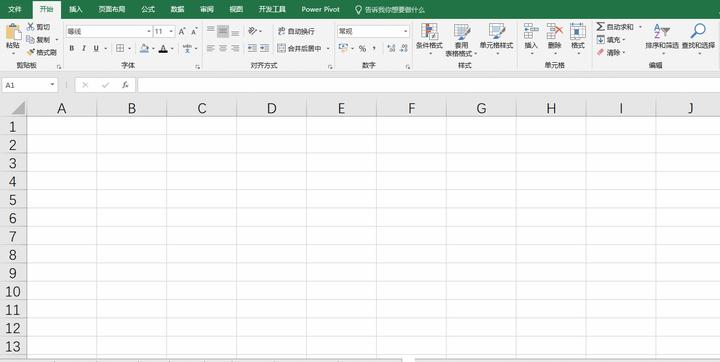Click the font color red A swatch

(x=163, y=48)
